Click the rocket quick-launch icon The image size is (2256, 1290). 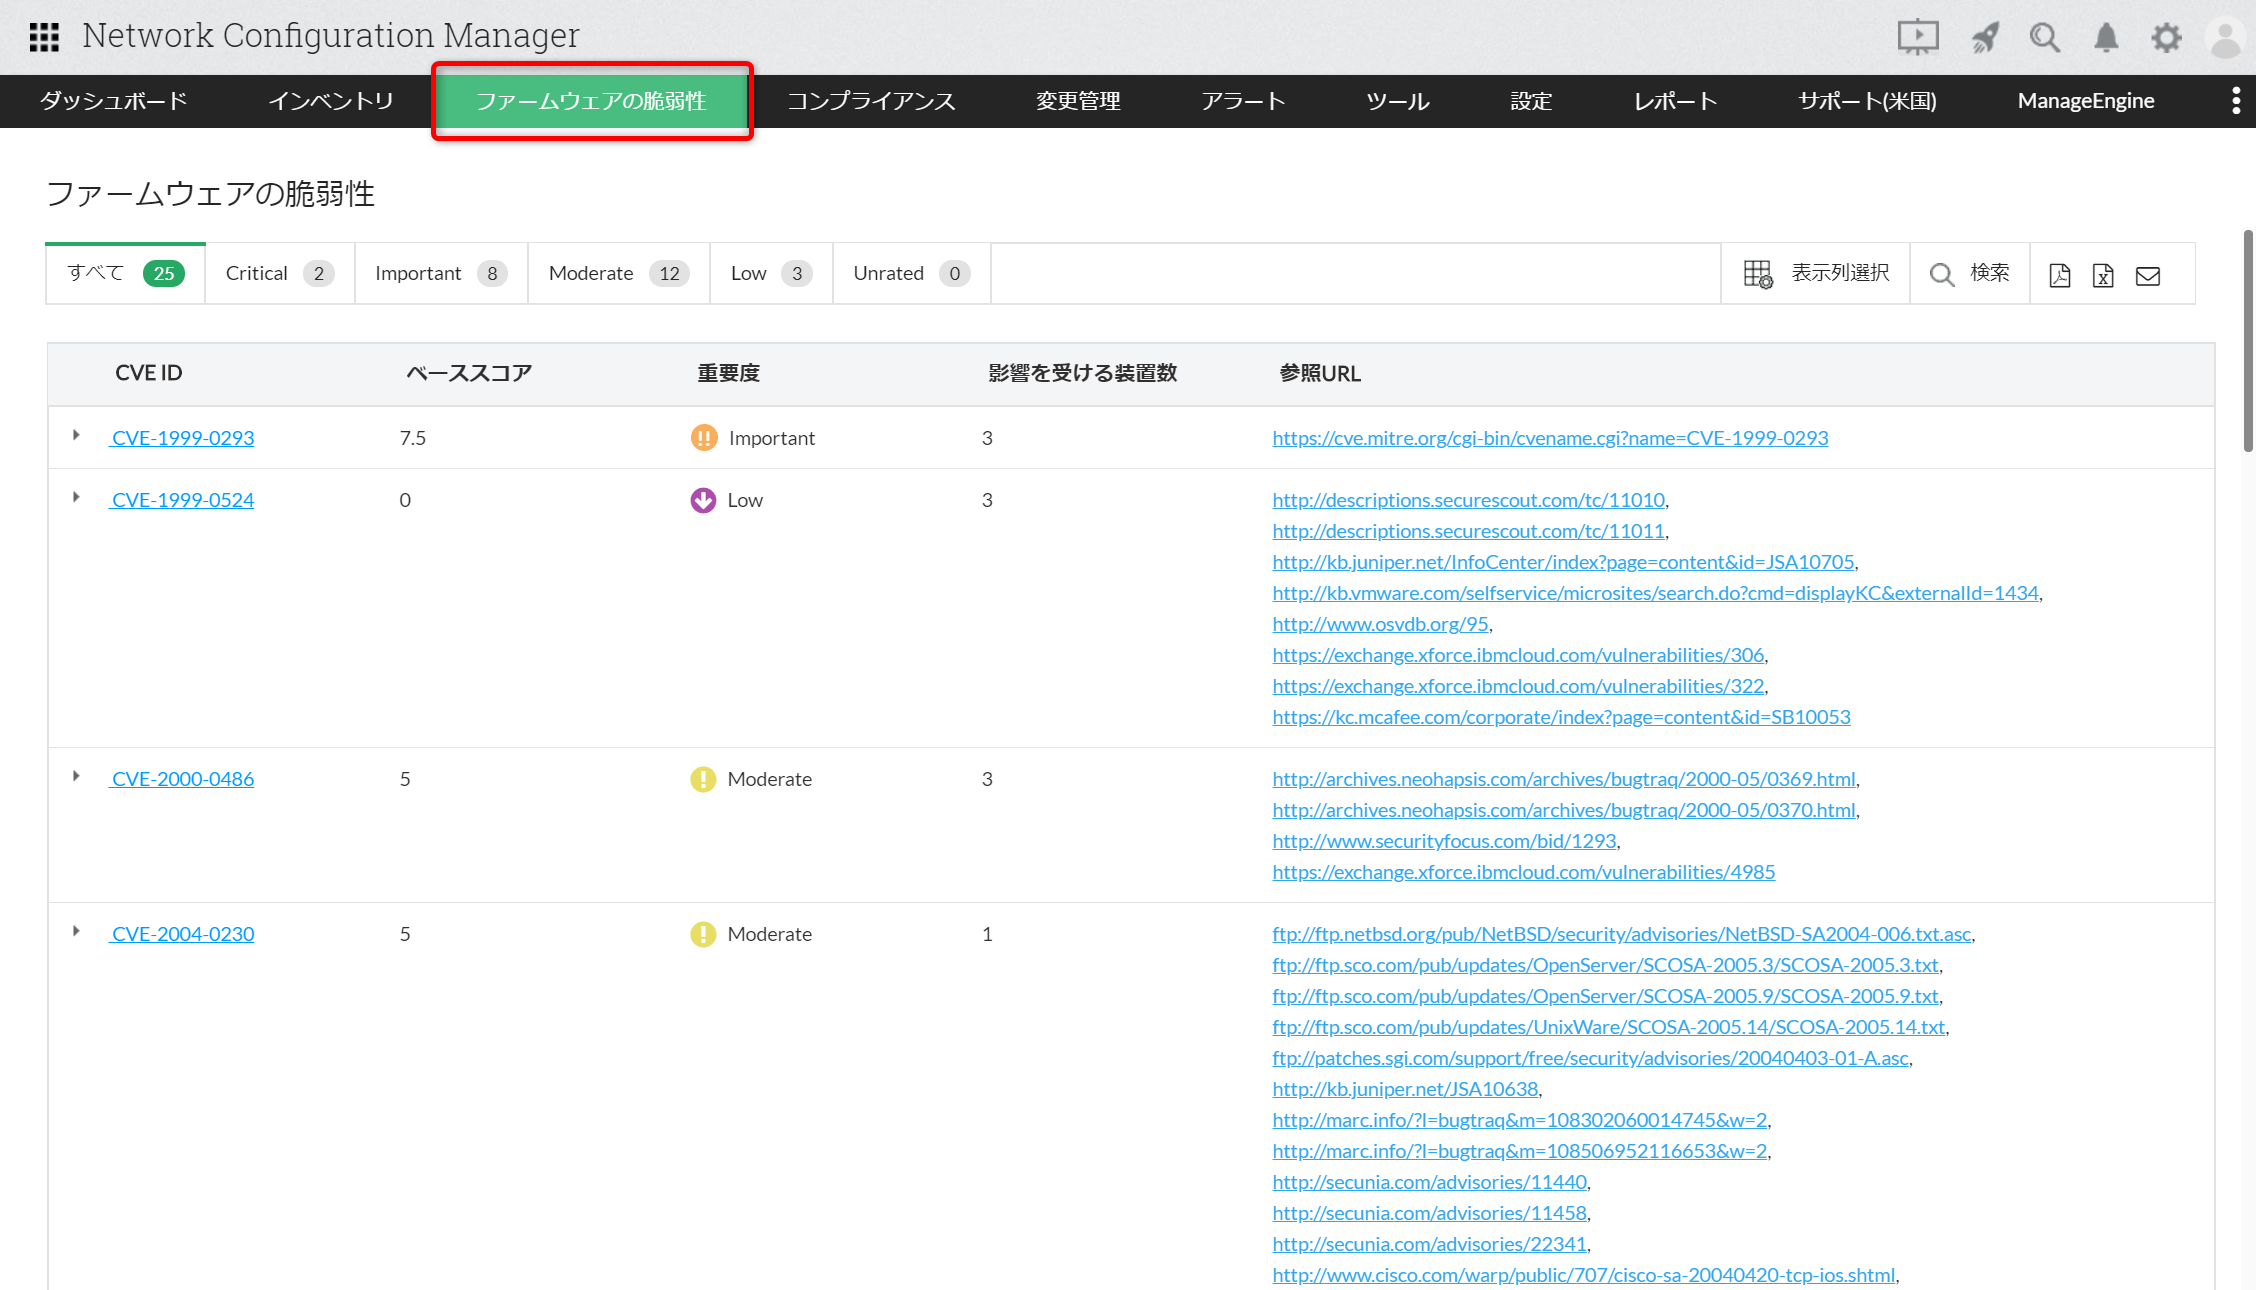click(1984, 37)
